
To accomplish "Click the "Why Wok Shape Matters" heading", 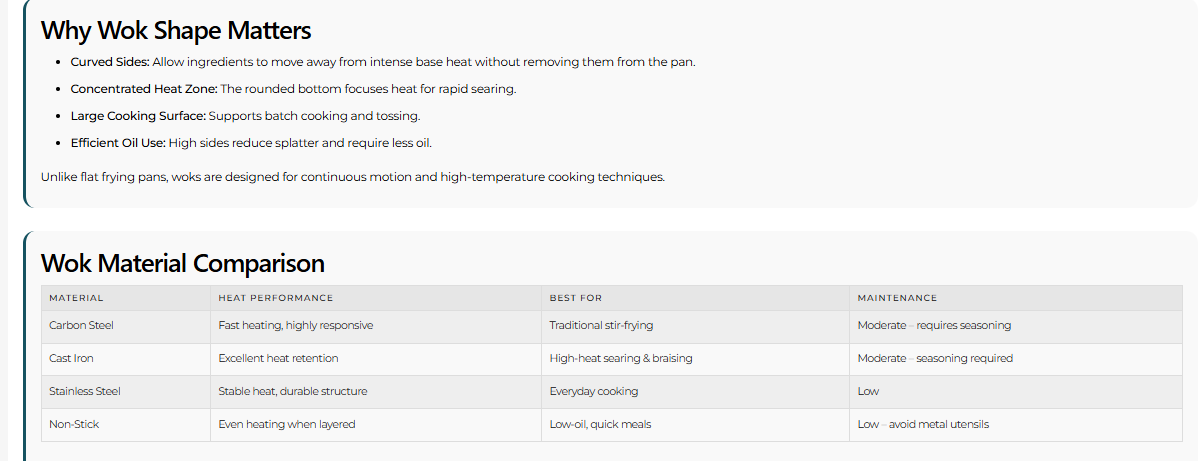I will (176, 30).
